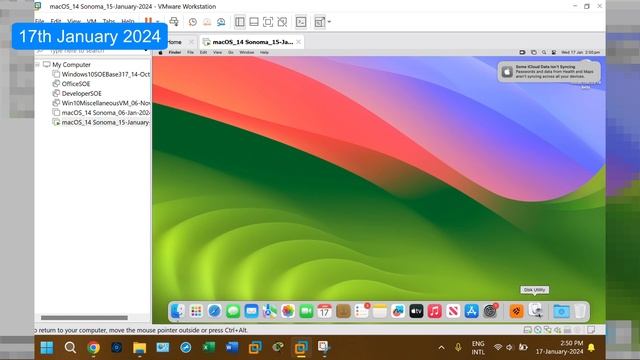Open the dropdown arrow beside the pause button
Viewport: 640px width, 360px height.
pos(158,22)
